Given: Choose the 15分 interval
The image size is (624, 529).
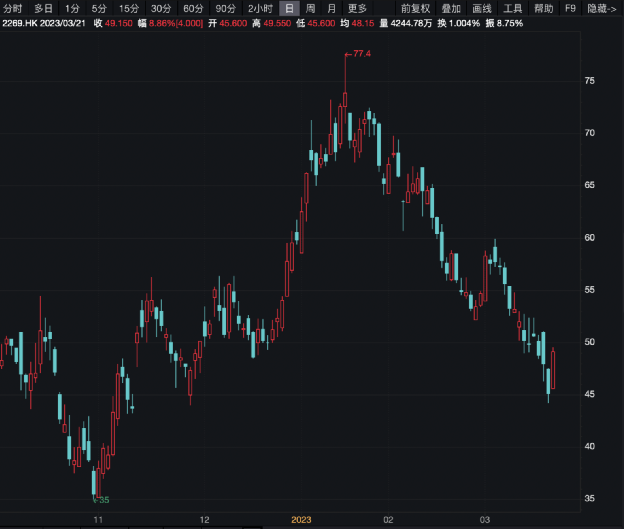Looking at the screenshot, I should [x=129, y=8].
